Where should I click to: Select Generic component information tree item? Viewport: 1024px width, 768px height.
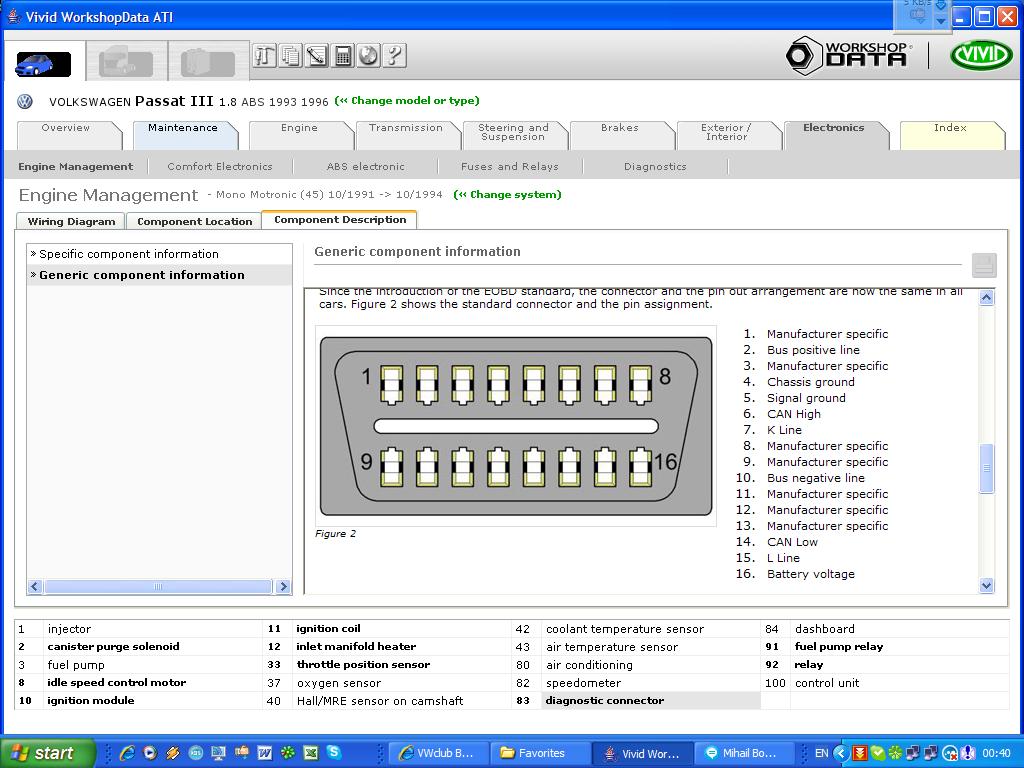pos(141,275)
